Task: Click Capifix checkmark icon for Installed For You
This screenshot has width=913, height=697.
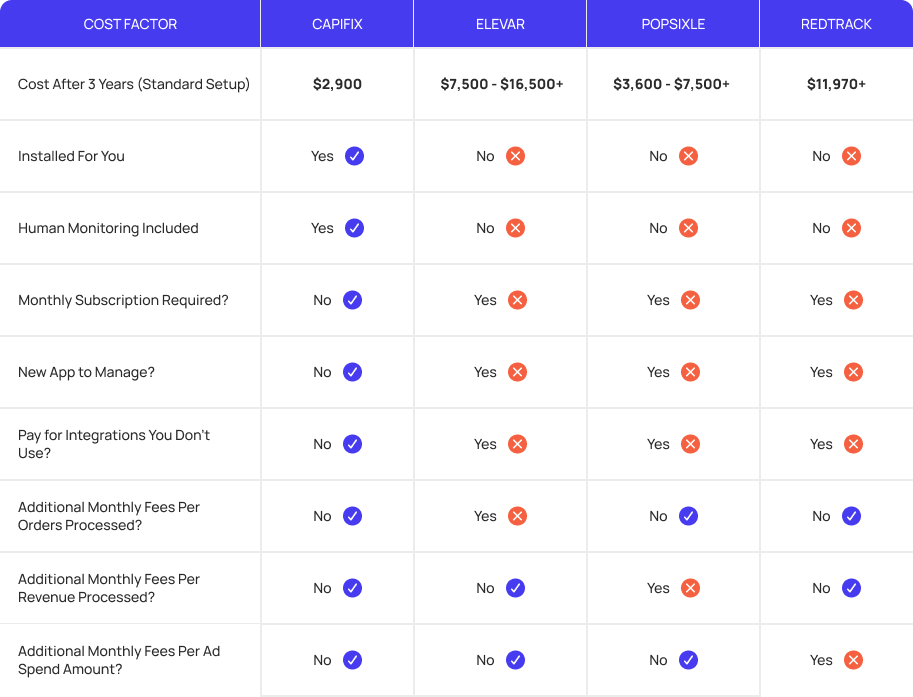Action: 355,156
